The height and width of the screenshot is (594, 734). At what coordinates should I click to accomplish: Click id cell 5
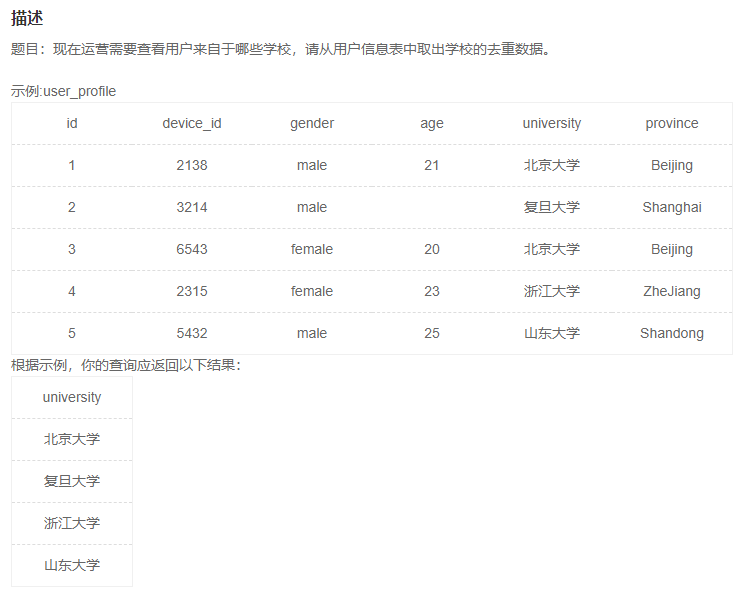tap(72, 333)
